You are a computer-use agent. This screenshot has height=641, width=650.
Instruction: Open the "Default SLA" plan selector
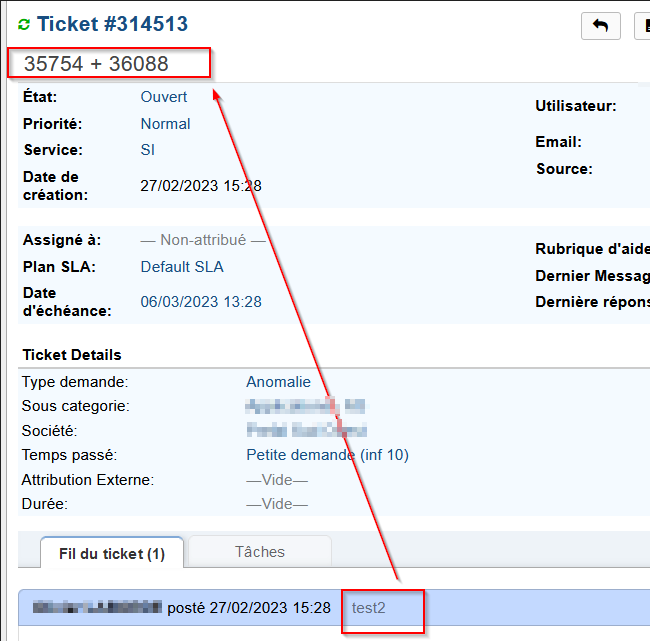point(182,267)
